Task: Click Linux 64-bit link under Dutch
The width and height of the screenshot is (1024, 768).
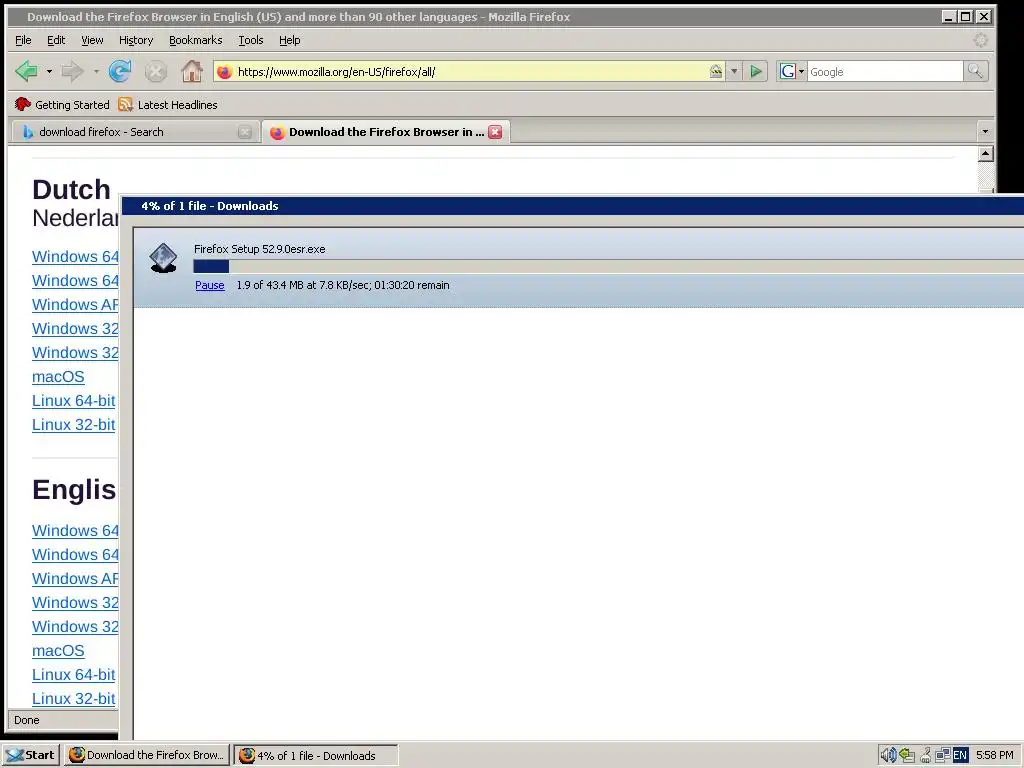Action: click(74, 401)
